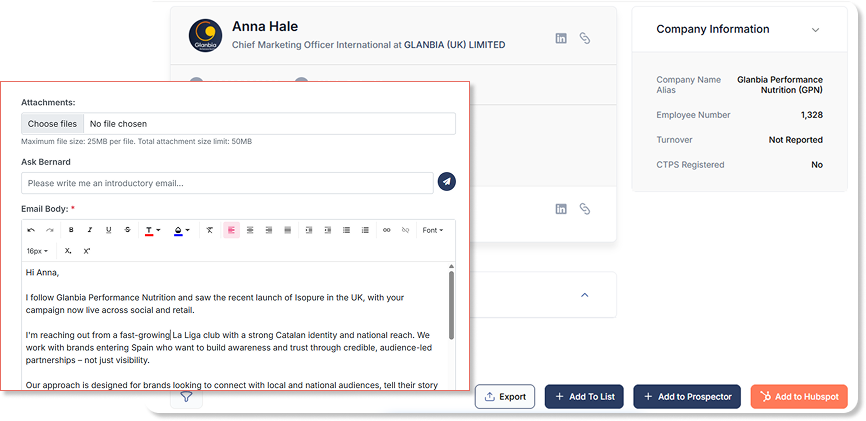Image resolution: width=866 pixels, height=421 pixels.
Task: Open Anna Hale's LinkedIn profile icon
Action: tap(561, 38)
